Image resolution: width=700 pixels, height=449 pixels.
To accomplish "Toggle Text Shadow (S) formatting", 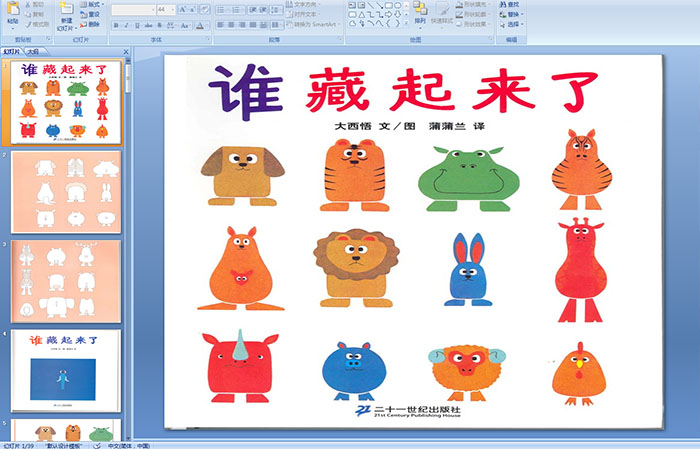I will point(159,25).
